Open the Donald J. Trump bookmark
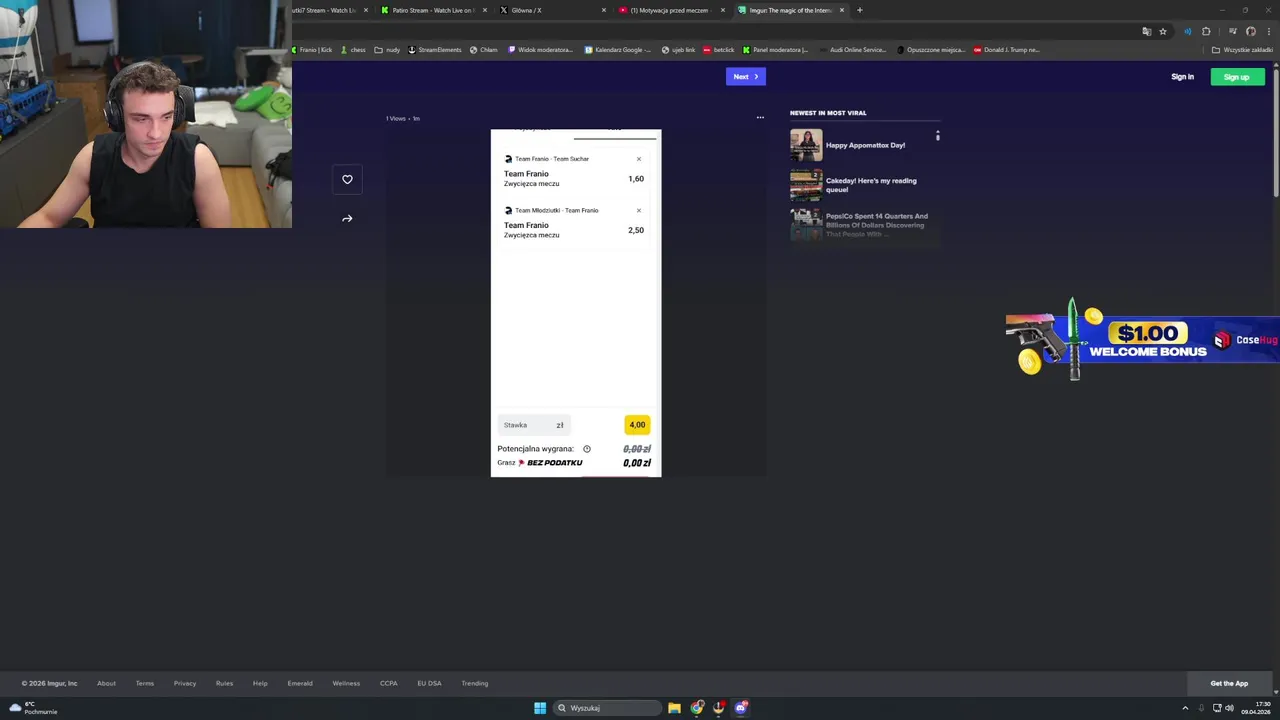1280x720 pixels. coord(1007,49)
